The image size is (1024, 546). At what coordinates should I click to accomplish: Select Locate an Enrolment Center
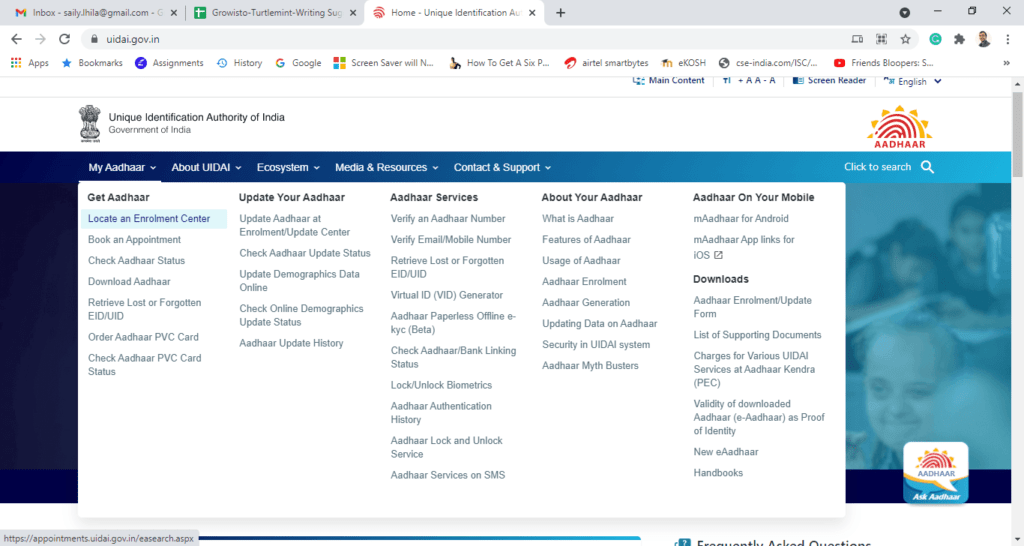point(149,219)
